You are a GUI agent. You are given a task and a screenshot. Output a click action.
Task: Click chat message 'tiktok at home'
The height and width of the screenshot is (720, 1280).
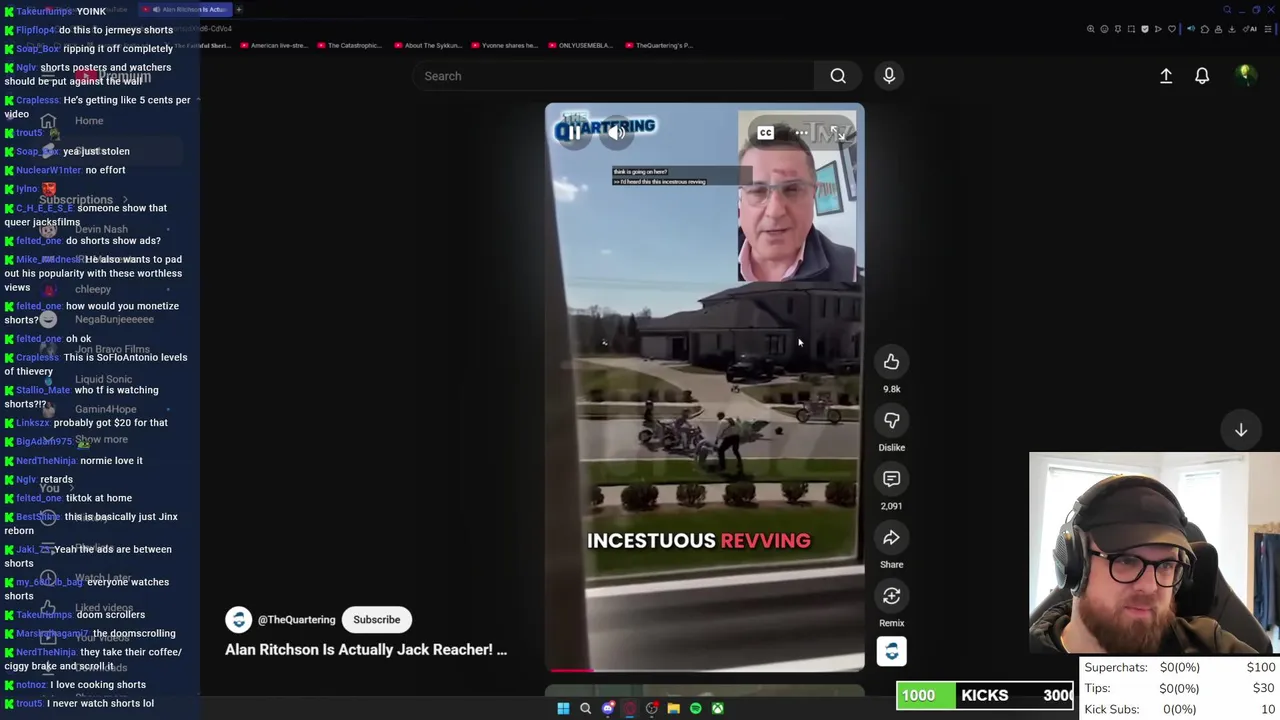coord(98,498)
